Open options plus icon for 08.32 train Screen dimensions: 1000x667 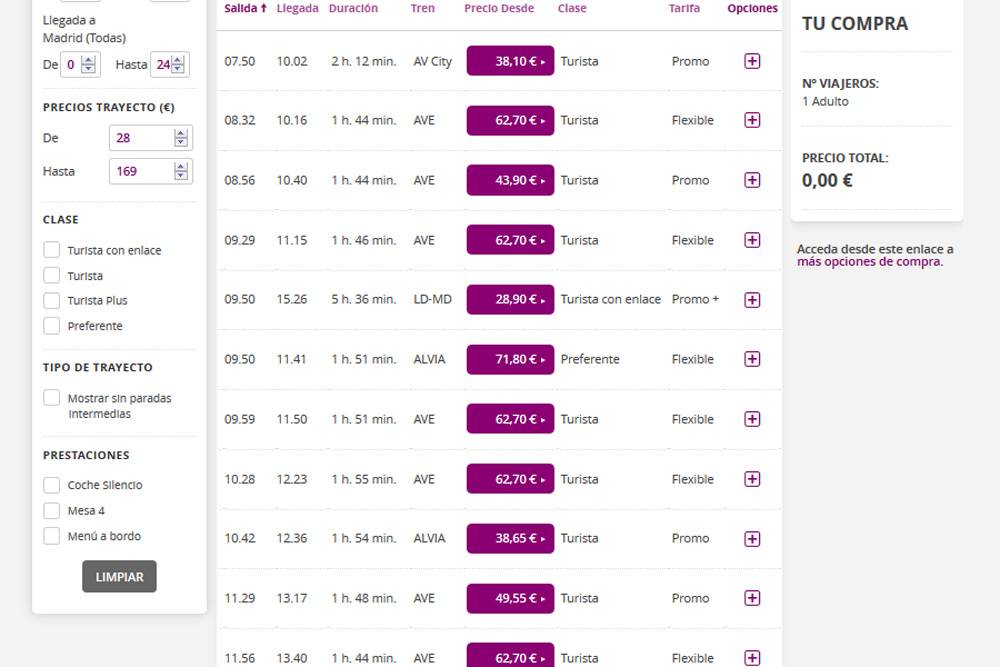752,120
